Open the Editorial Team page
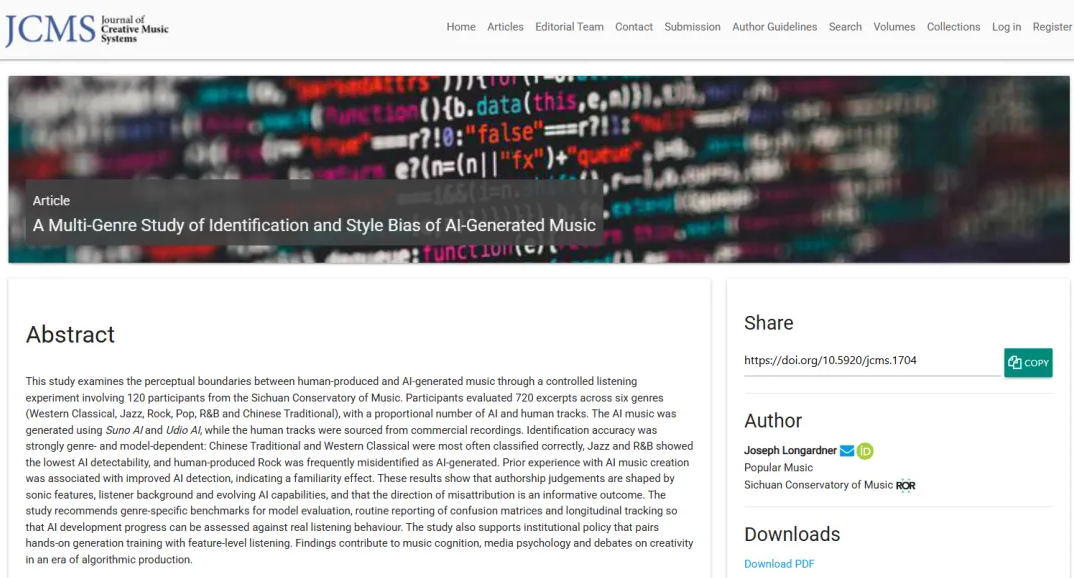 click(569, 27)
